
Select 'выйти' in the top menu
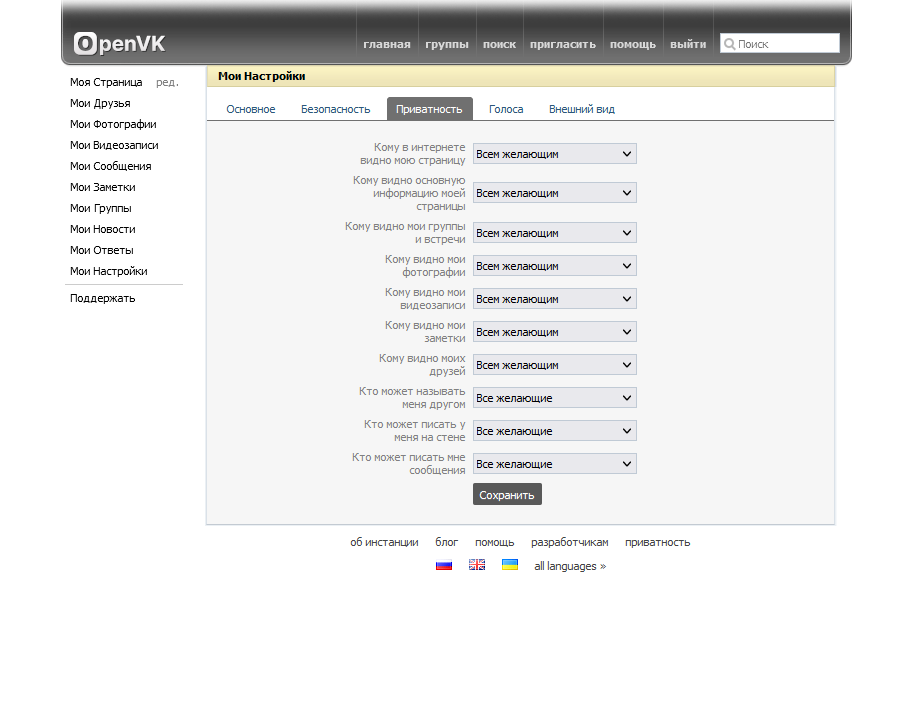(687, 44)
